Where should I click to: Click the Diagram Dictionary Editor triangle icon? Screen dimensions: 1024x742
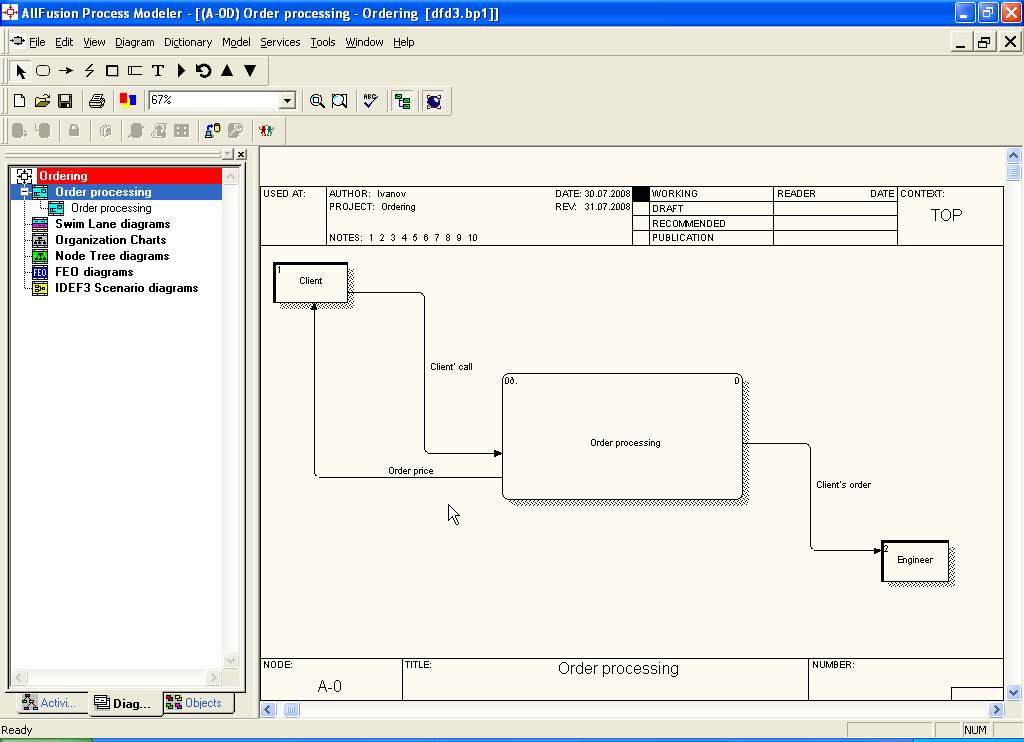click(182, 71)
